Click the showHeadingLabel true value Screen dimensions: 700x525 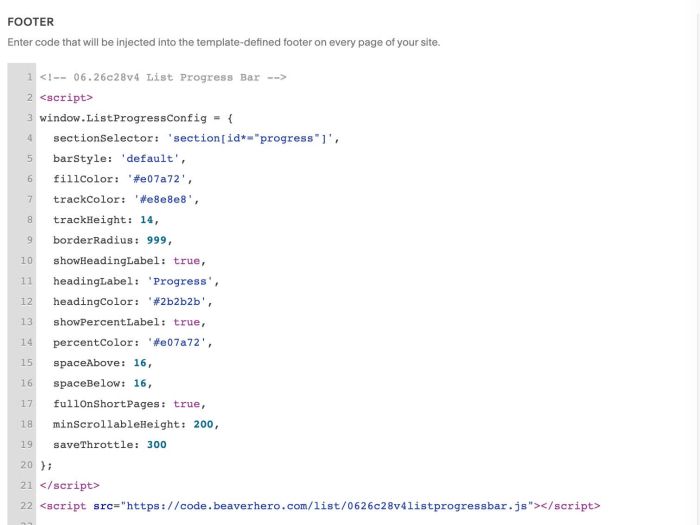tap(187, 261)
